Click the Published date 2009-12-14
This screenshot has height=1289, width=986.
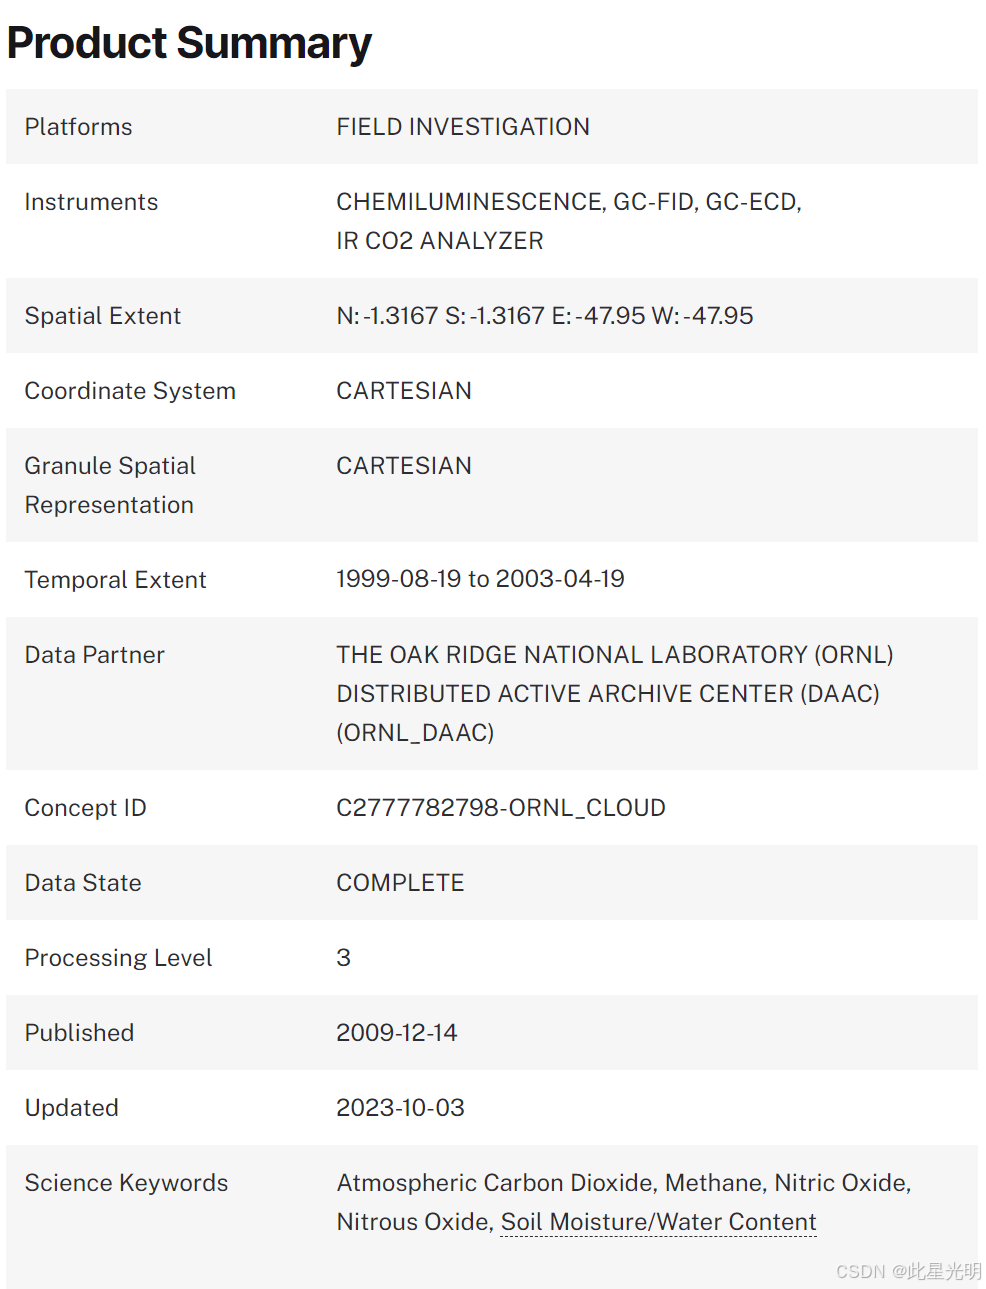point(396,1033)
